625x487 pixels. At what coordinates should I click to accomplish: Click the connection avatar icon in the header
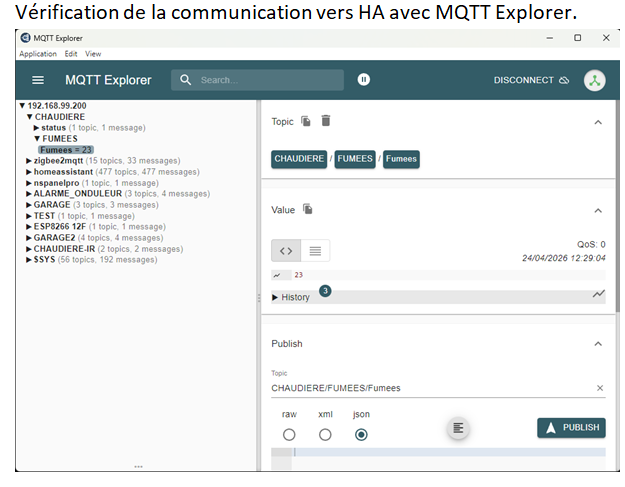click(595, 80)
